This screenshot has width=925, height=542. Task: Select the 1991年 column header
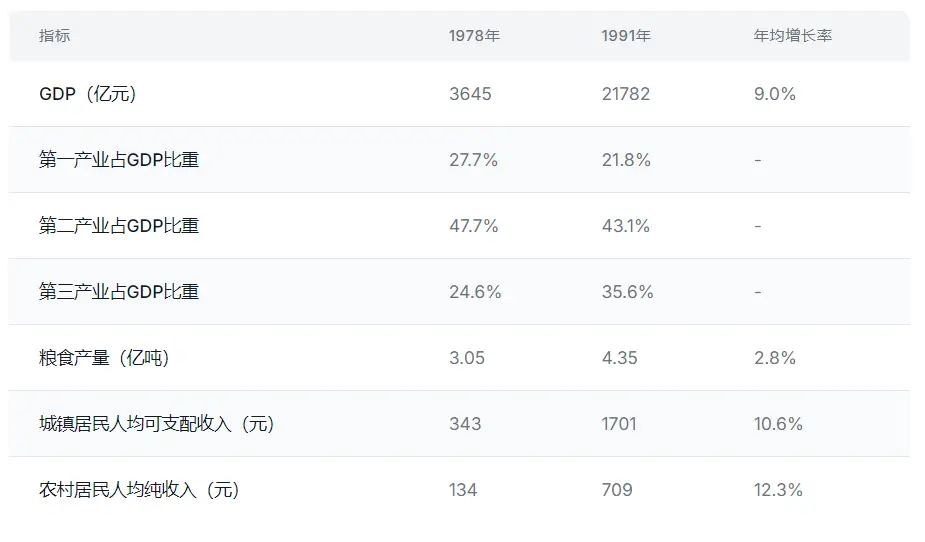click(626, 36)
